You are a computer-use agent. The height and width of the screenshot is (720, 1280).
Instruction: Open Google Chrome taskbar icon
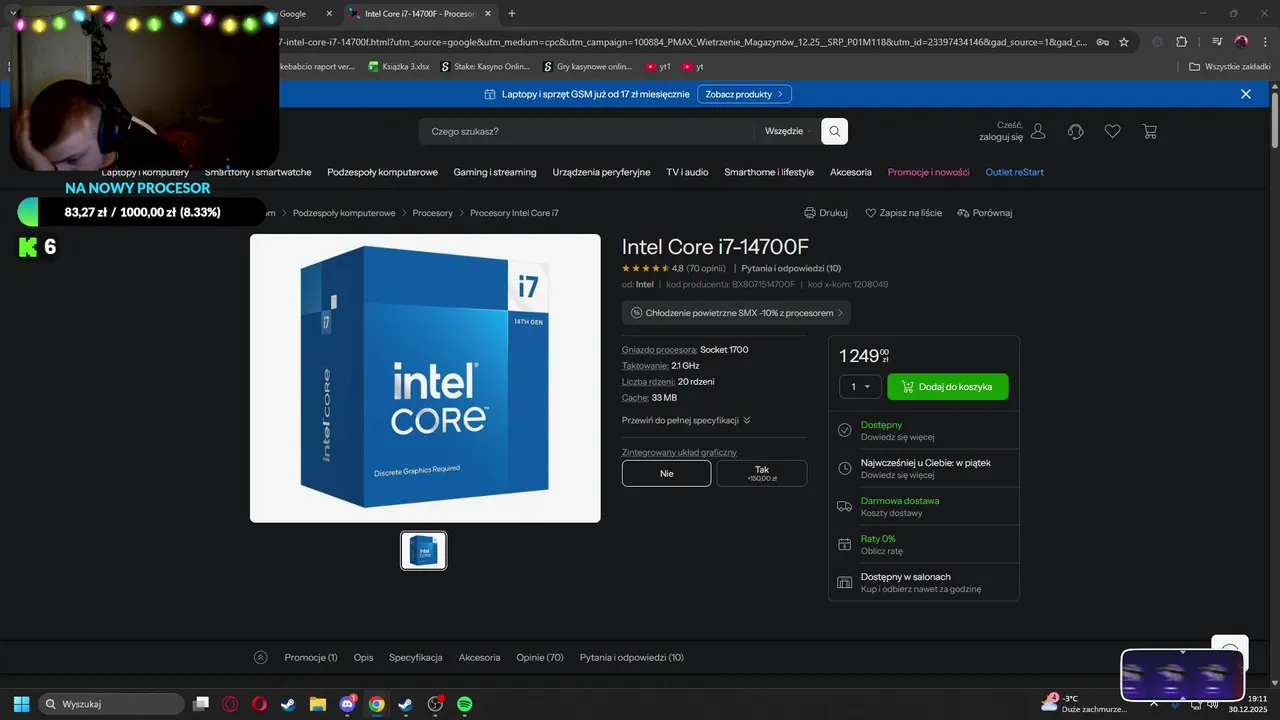pyautogui.click(x=376, y=704)
